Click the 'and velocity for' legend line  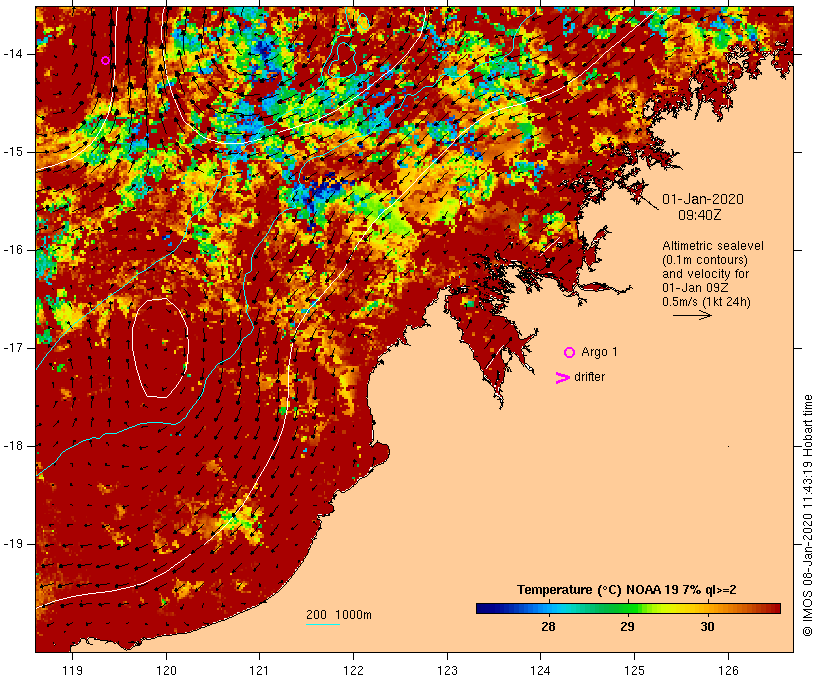(x=705, y=274)
